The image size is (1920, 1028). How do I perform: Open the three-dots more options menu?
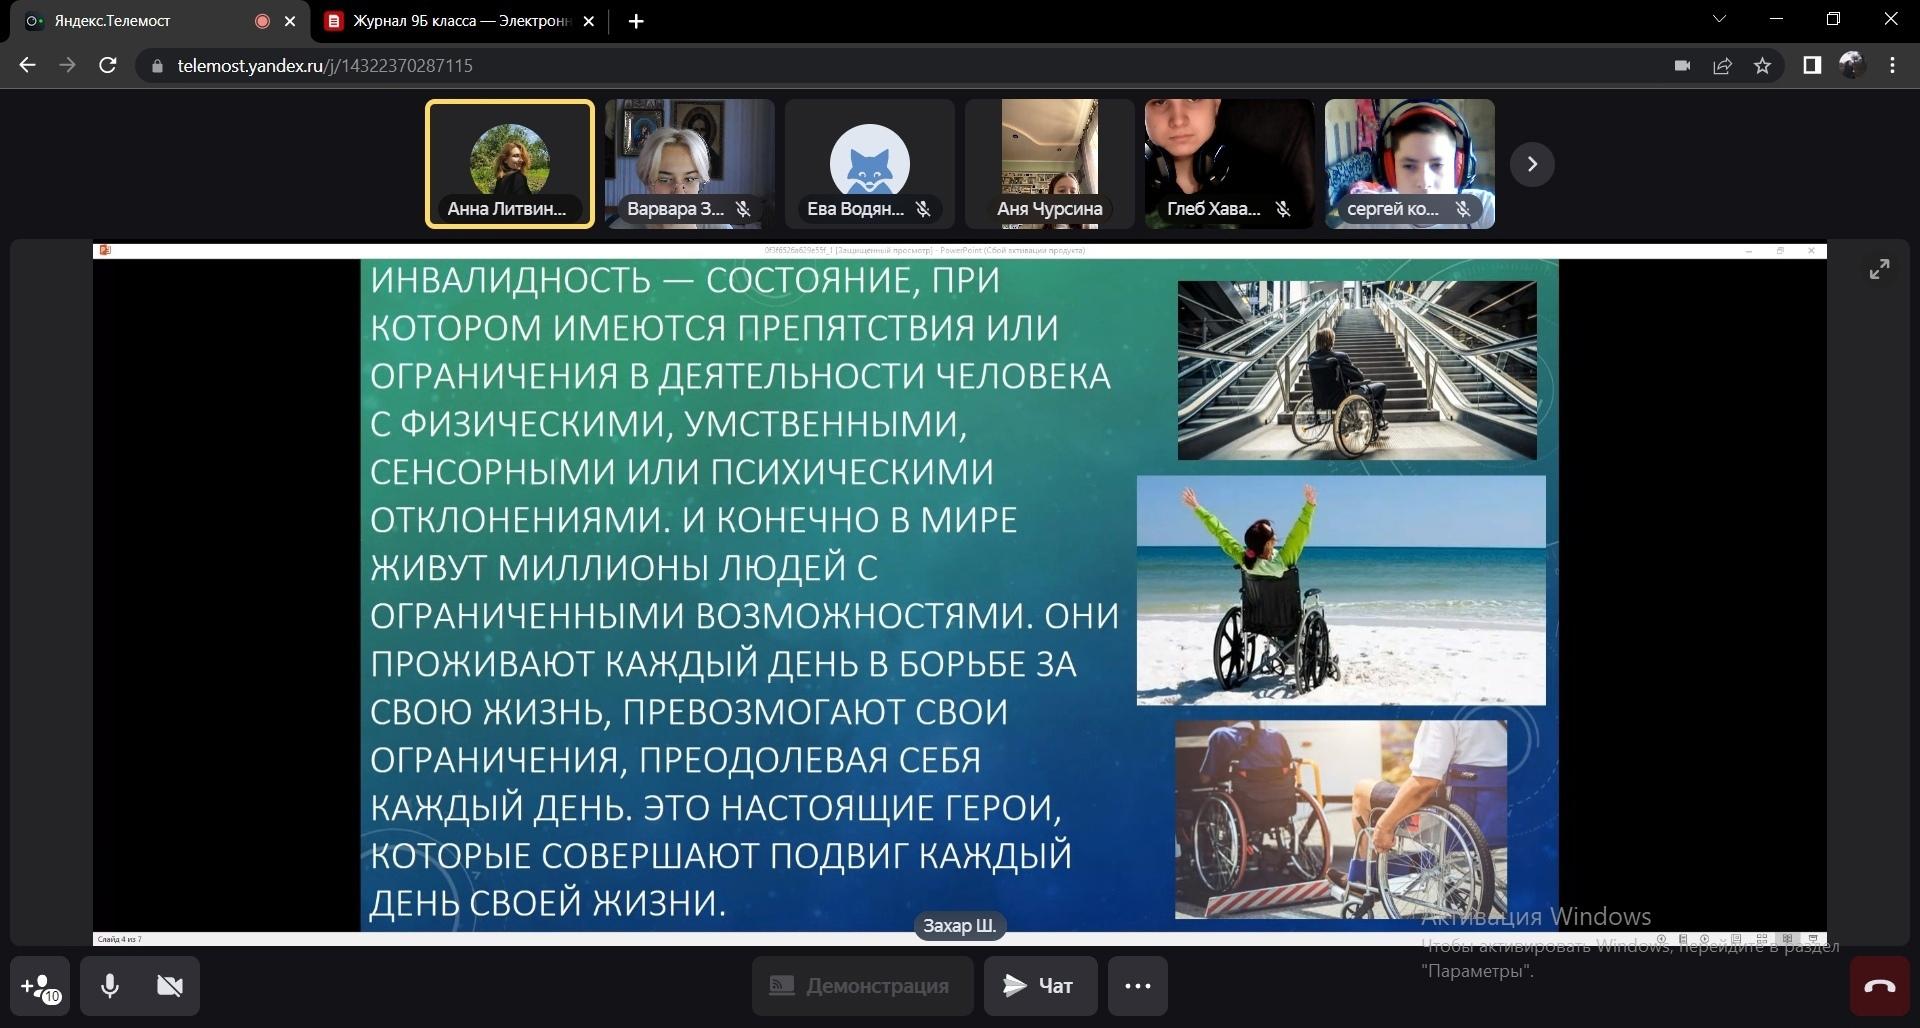[x=1137, y=986]
